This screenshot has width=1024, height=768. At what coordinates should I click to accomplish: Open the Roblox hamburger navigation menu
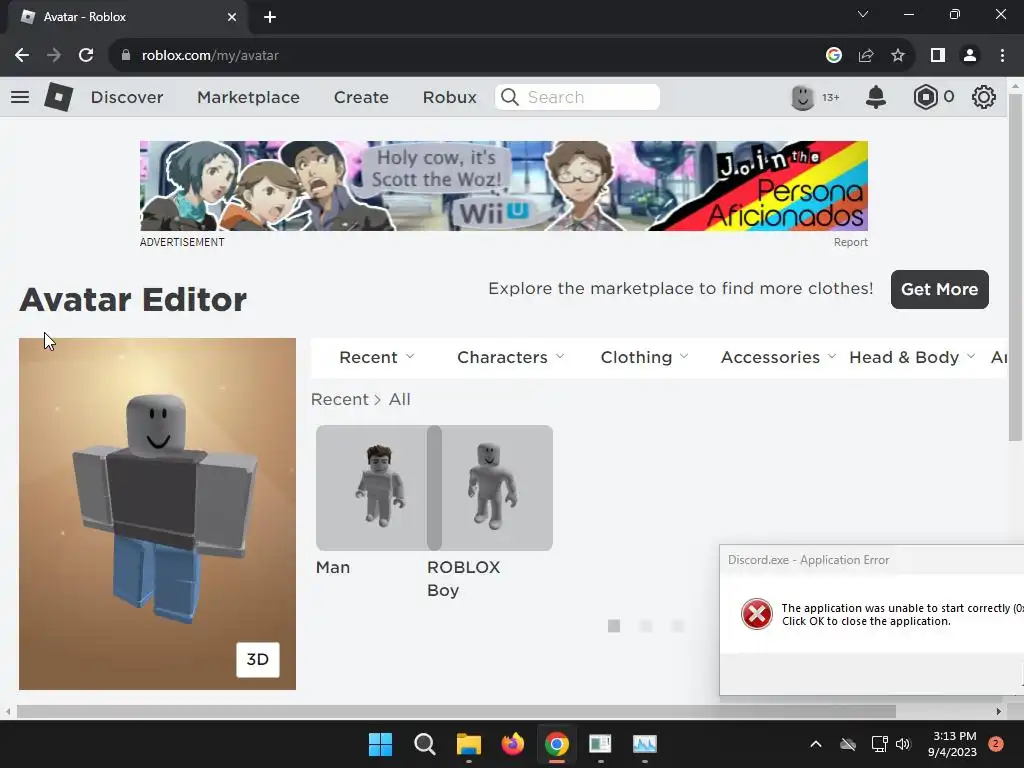coord(20,97)
